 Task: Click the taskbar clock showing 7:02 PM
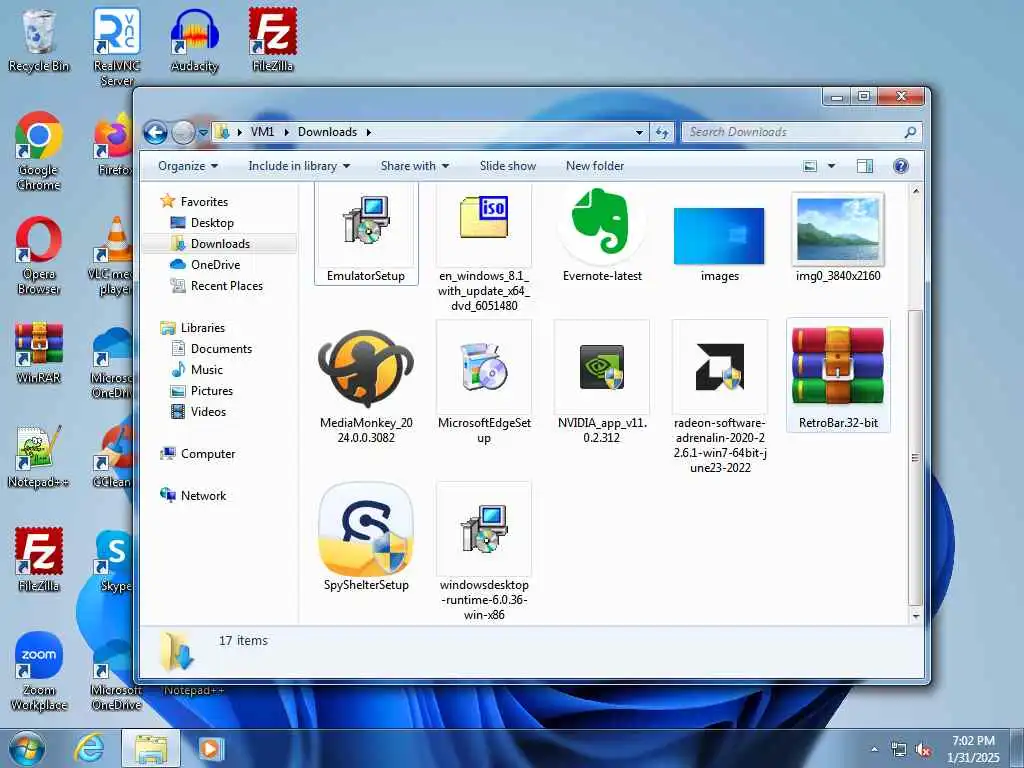[973, 749]
